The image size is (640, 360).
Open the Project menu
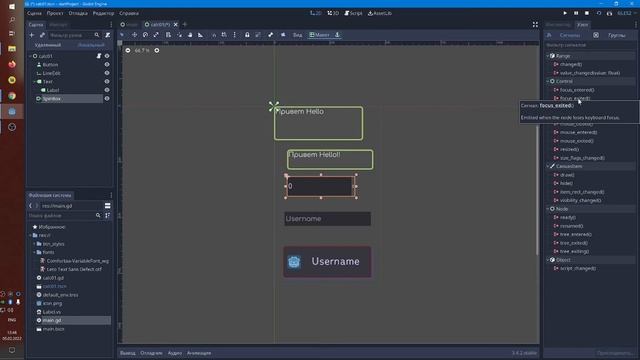pyautogui.click(x=55, y=13)
